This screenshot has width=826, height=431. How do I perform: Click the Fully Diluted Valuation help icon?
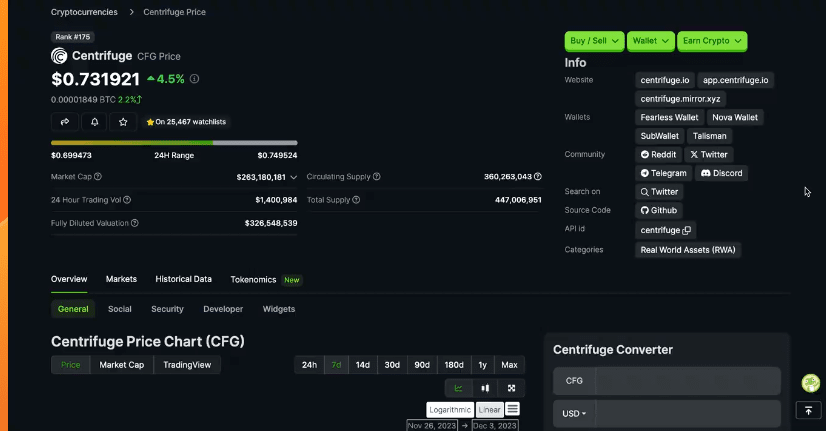[x=135, y=223]
